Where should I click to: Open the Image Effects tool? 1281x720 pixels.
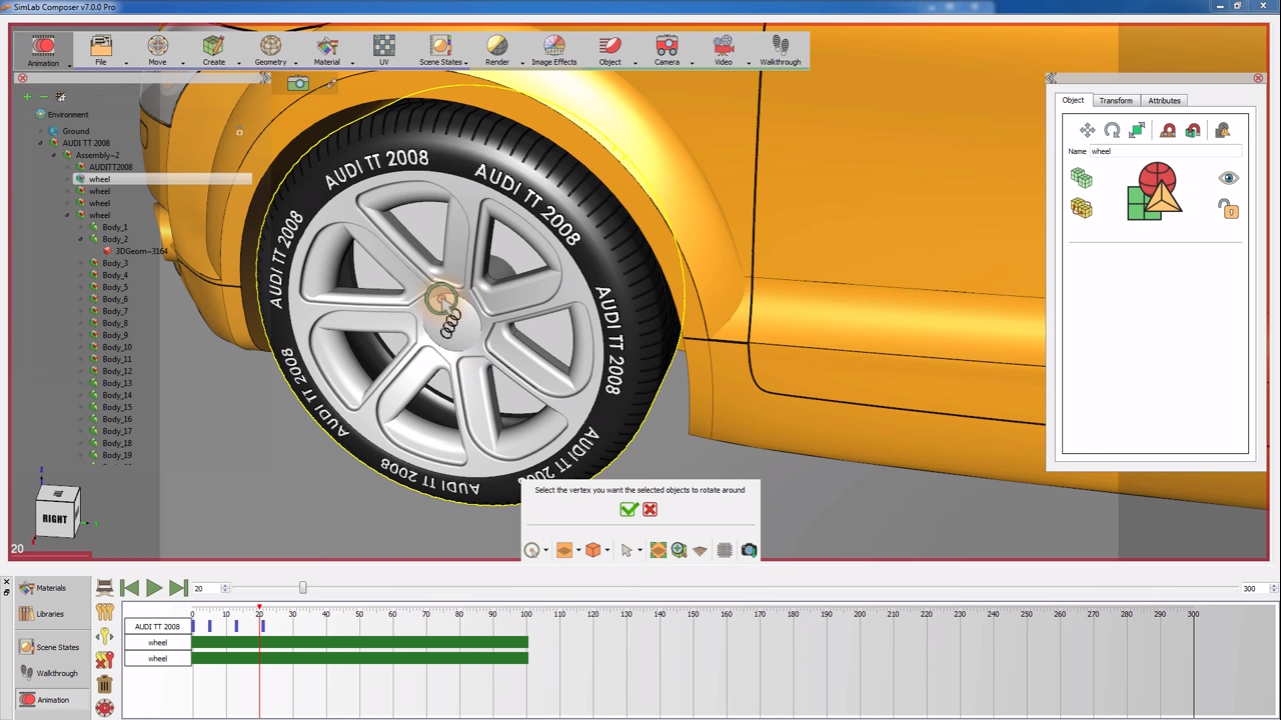[554, 50]
